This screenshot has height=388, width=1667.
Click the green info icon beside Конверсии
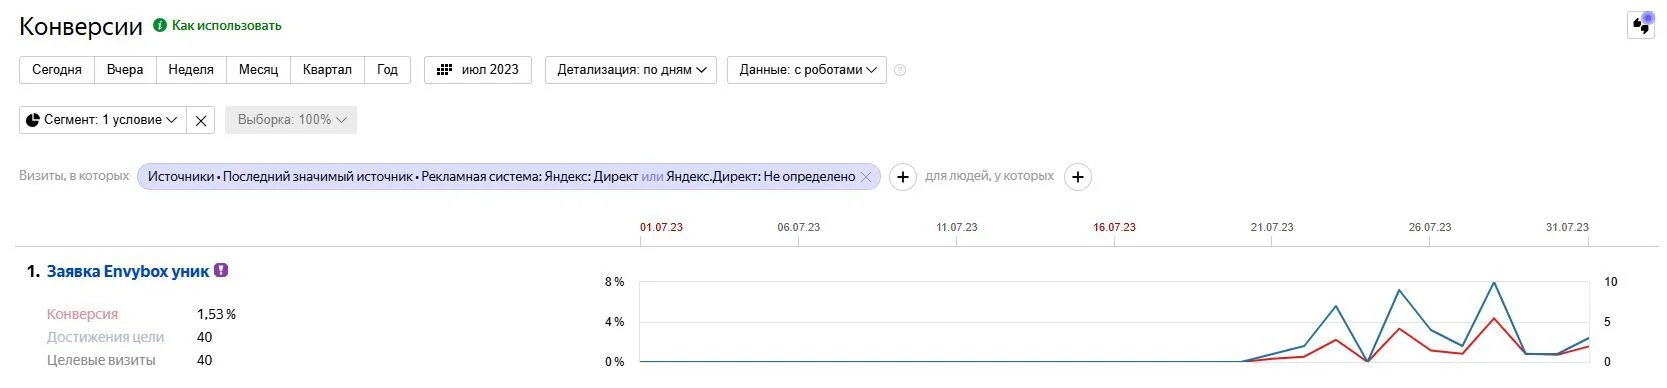coord(160,26)
